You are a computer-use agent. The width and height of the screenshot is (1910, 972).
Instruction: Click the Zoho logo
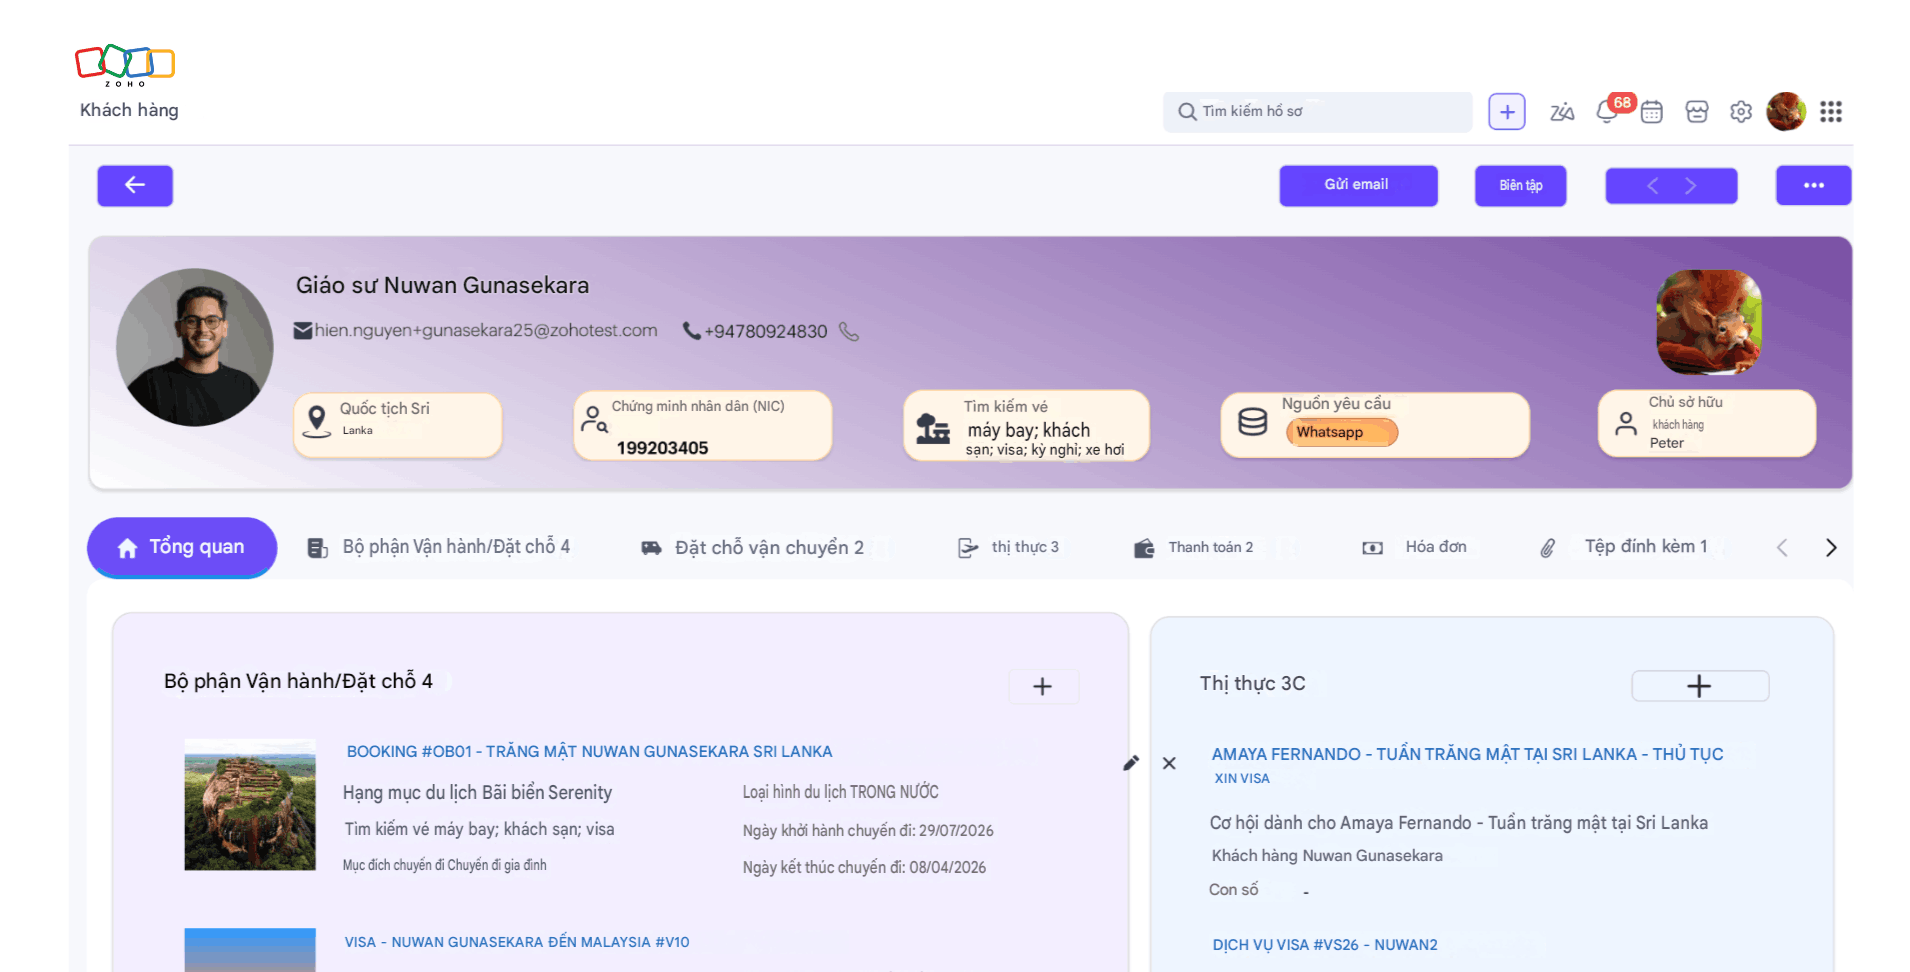tap(125, 65)
